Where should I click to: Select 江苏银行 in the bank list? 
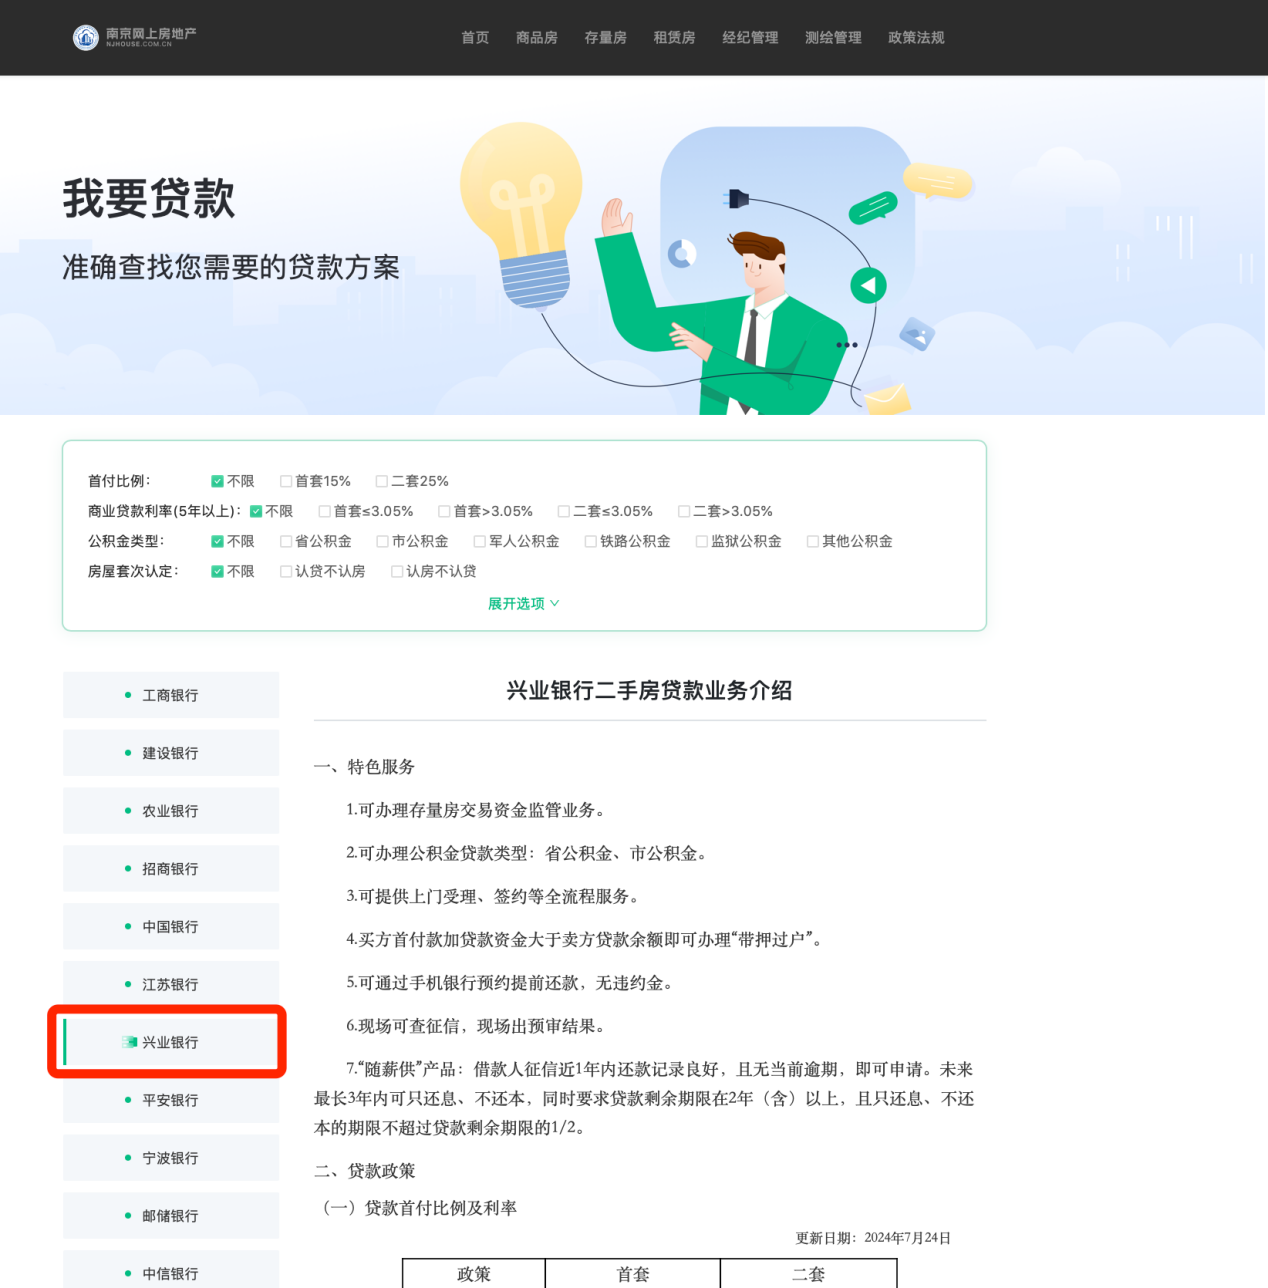point(171,985)
